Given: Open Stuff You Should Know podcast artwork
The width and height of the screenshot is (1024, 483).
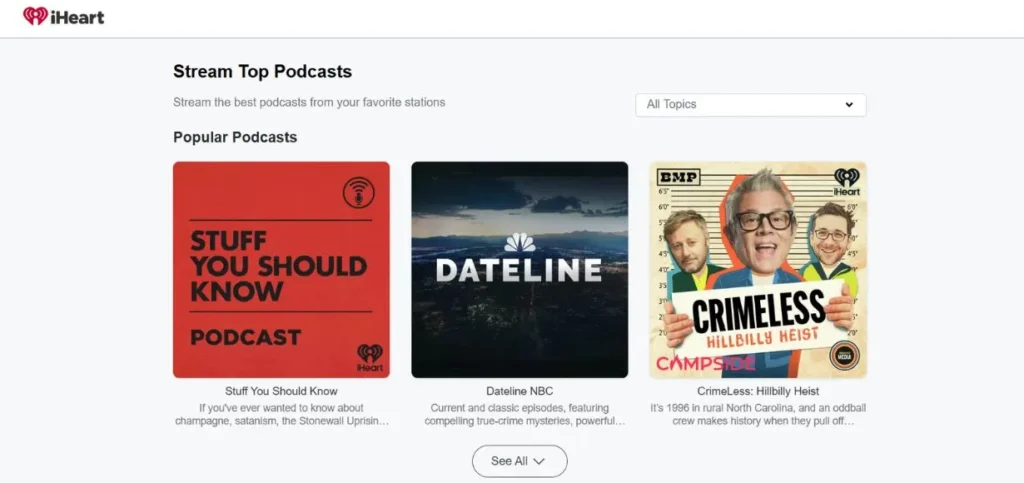Looking at the screenshot, I should click(281, 270).
